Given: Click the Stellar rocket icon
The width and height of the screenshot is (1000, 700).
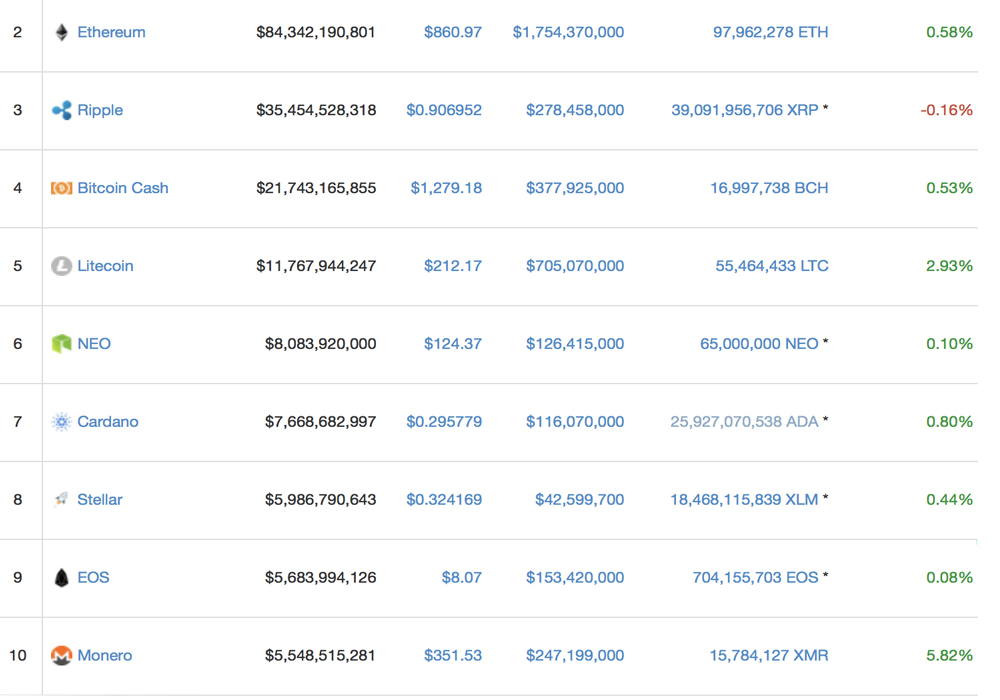Looking at the screenshot, I should [x=61, y=499].
